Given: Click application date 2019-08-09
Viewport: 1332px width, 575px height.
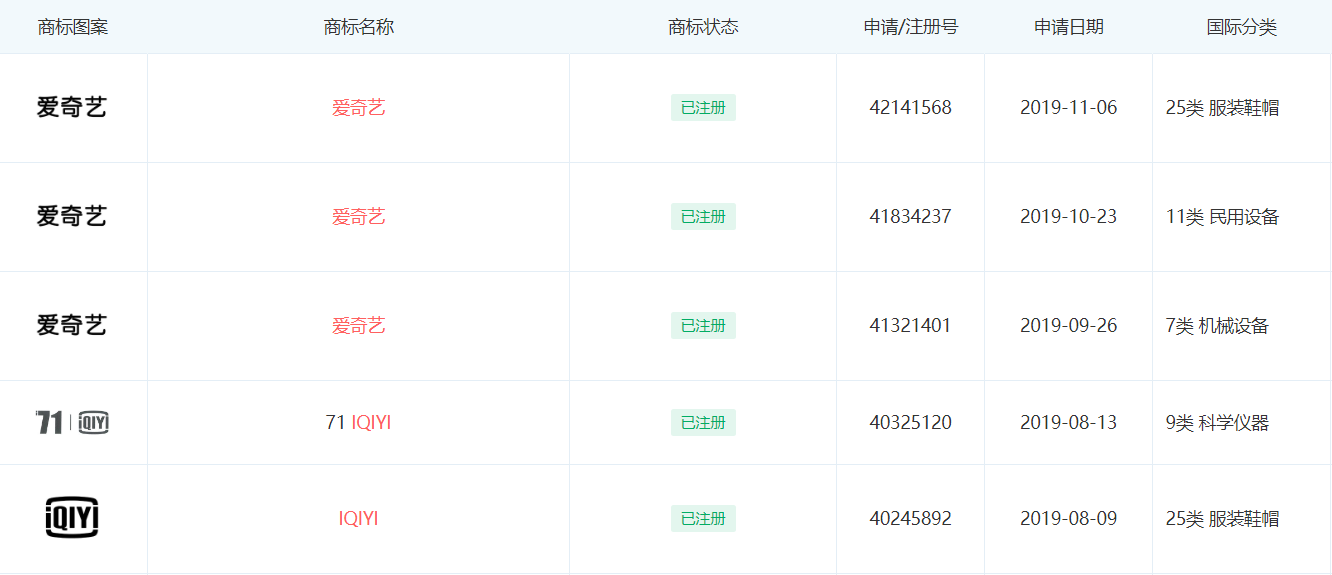Looking at the screenshot, I should click(1069, 519).
